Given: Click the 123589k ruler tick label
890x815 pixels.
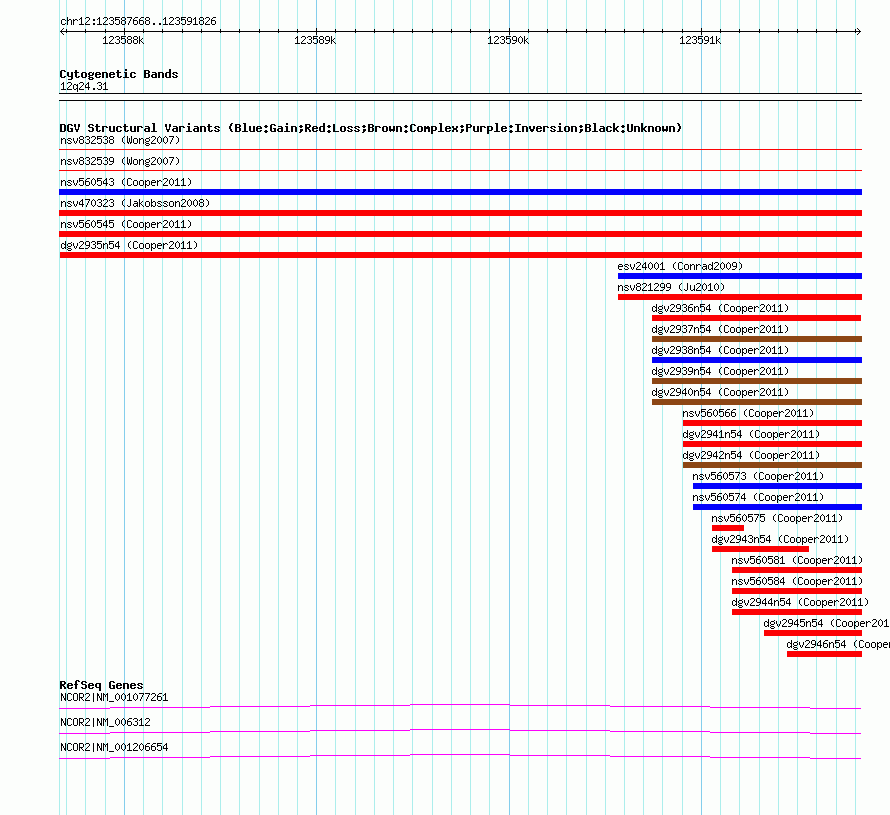Looking at the screenshot, I should click(315, 40).
